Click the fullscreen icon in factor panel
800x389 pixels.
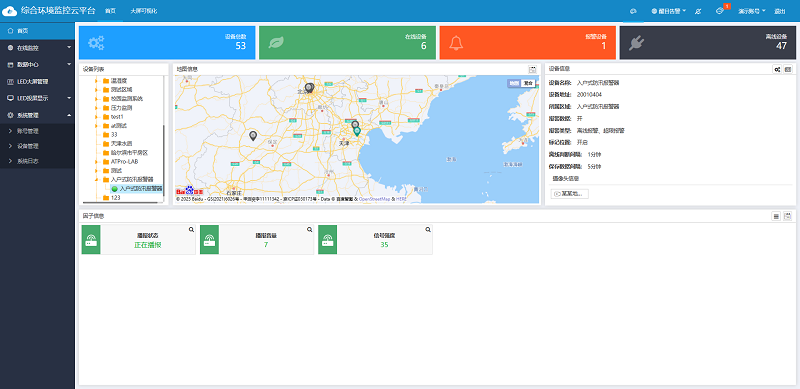[788, 216]
